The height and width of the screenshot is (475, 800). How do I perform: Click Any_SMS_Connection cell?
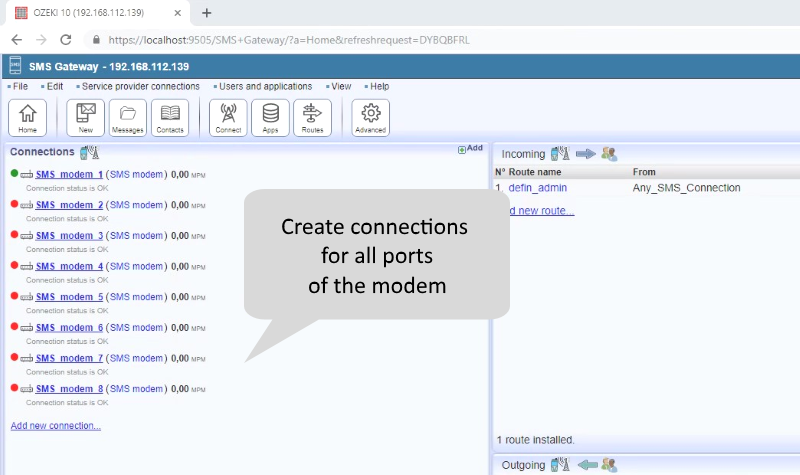tap(686, 188)
